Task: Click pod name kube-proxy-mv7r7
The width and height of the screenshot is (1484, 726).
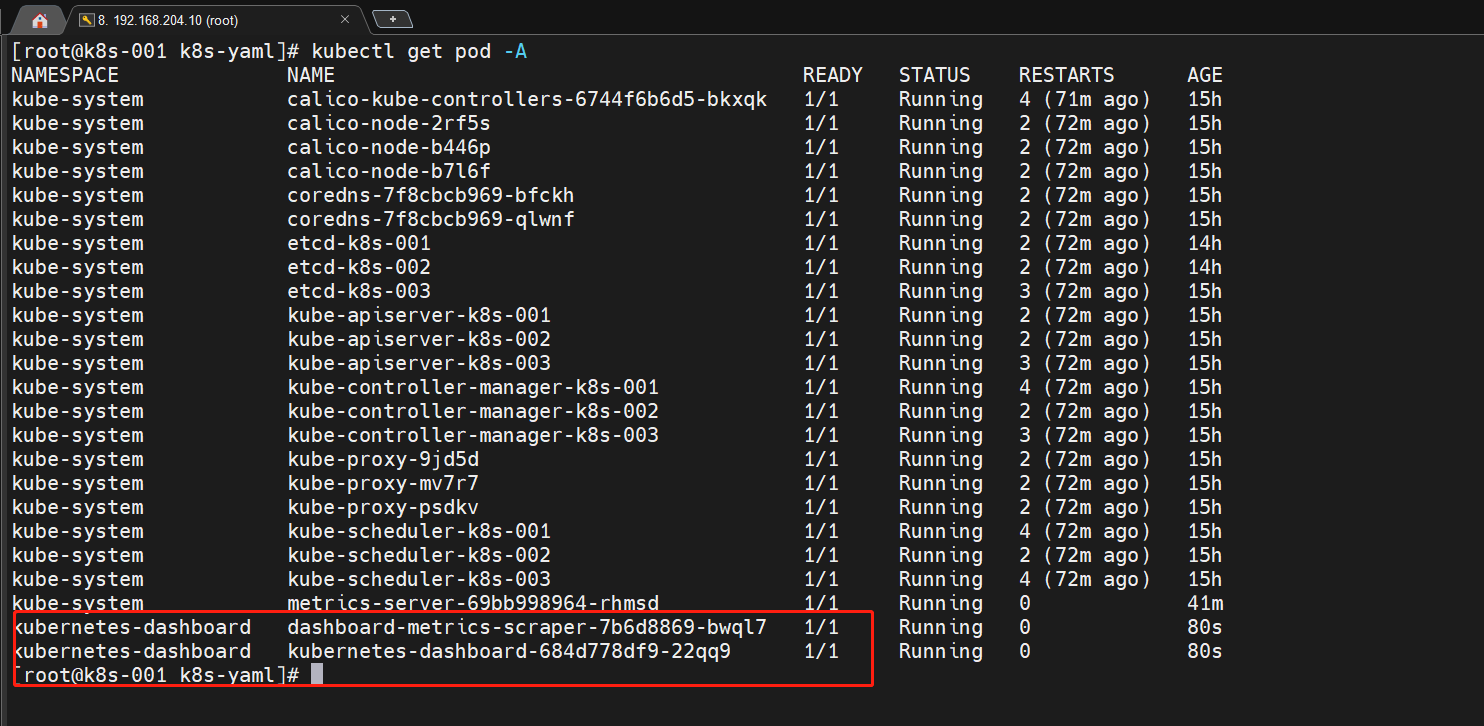Action: pyautogui.click(x=383, y=483)
